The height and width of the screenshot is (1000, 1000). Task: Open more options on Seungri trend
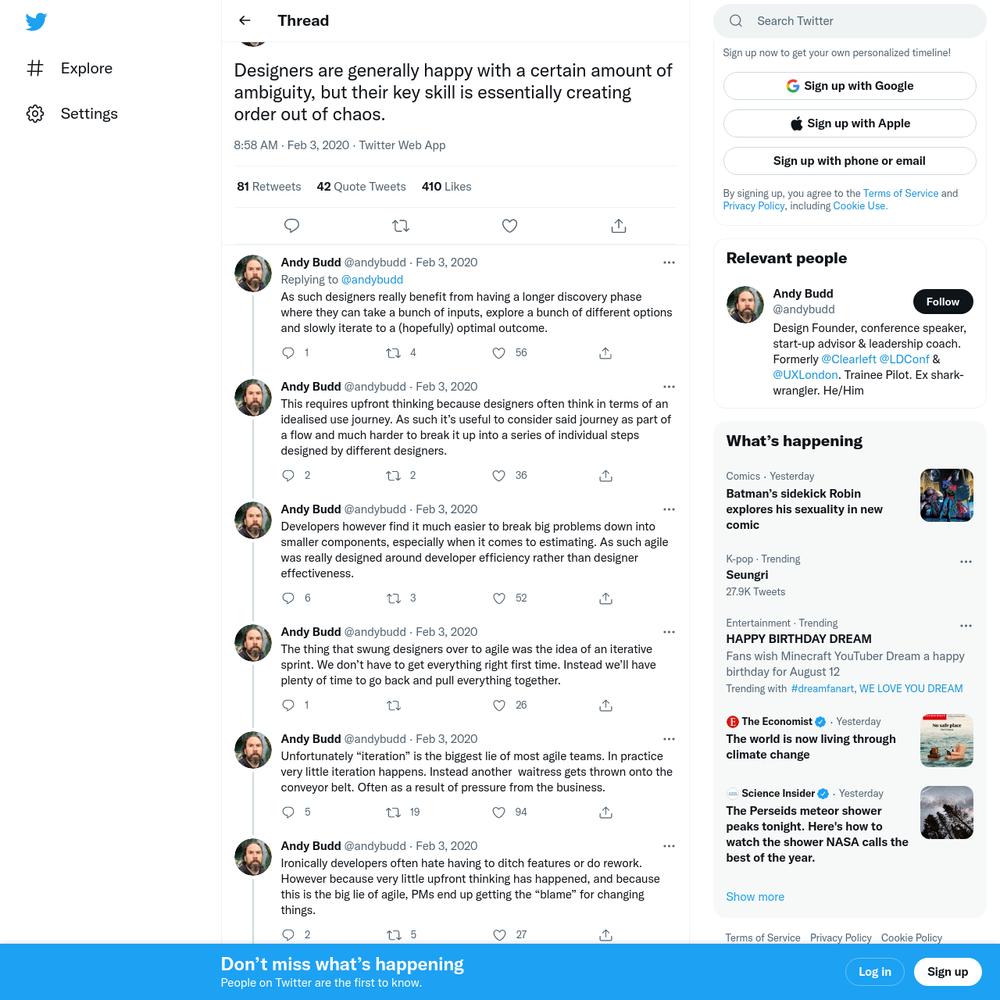click(966, 561)
